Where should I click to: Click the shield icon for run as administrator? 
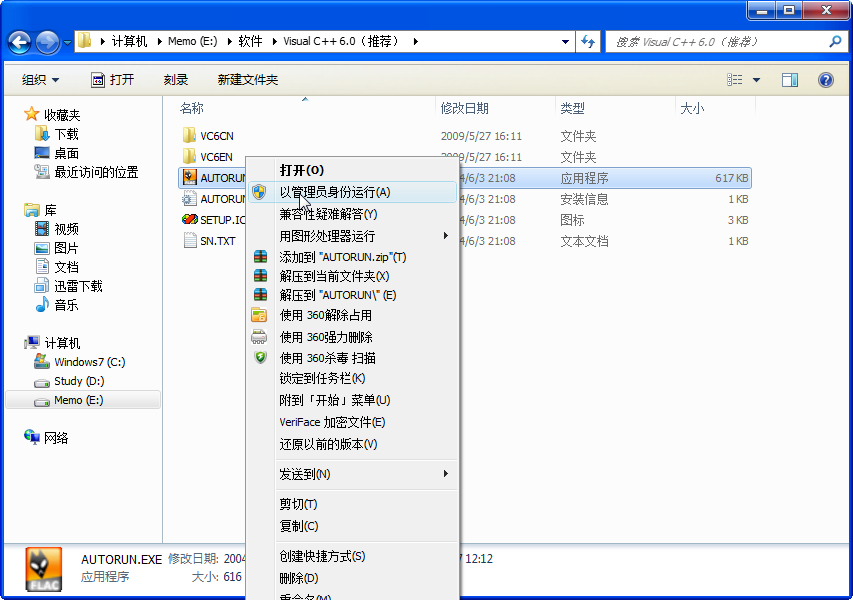(259, 191)
